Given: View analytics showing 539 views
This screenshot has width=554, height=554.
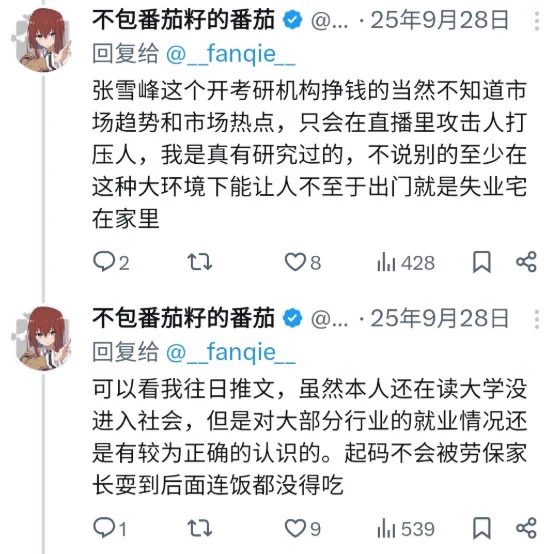Looking at the screenshot, I should (x=406, y=529).
